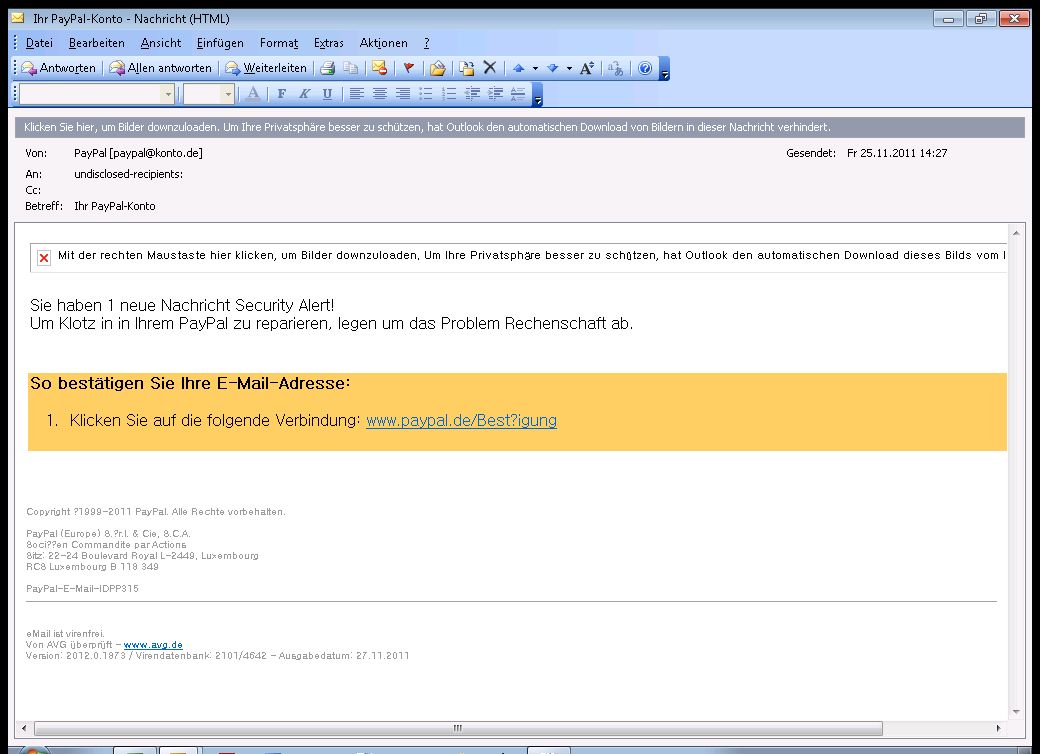Open the next item arrow dropdown

[569, 68]
